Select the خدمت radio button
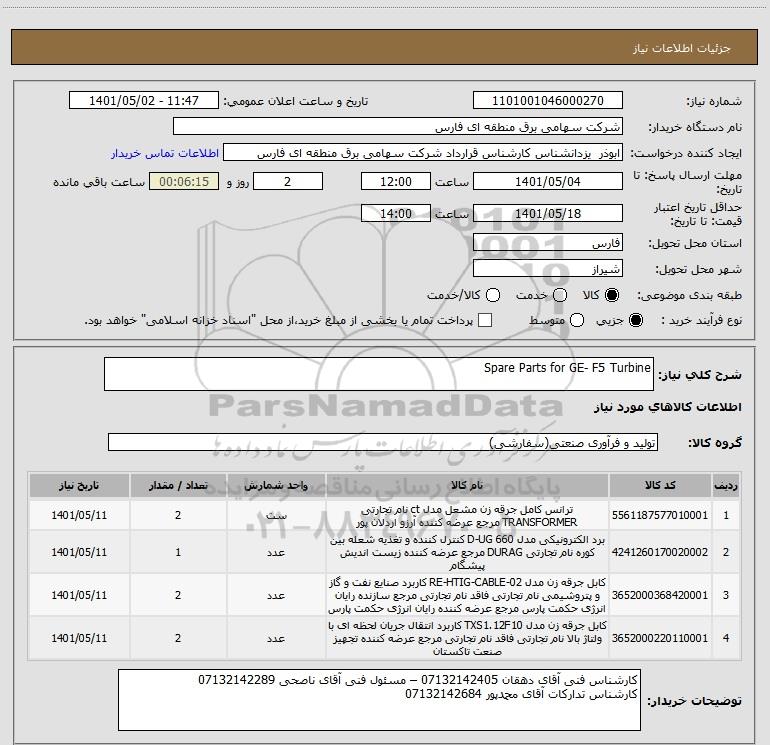This screenshot has height=745, width=770. [x=560, y=295]
